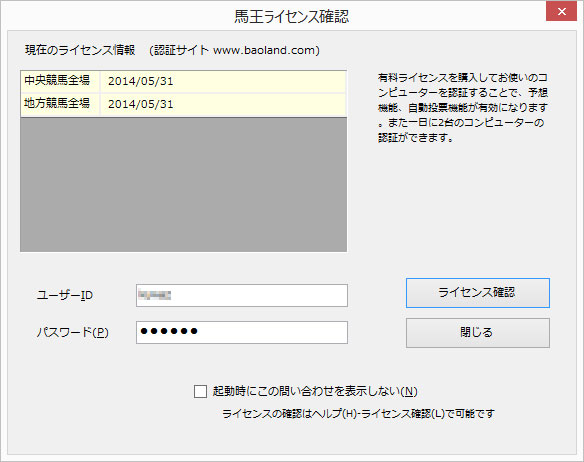584x462 pixels.
Task: Click the ライセンスの確認はヘルプ(H) note text
Action: point(358,414)
